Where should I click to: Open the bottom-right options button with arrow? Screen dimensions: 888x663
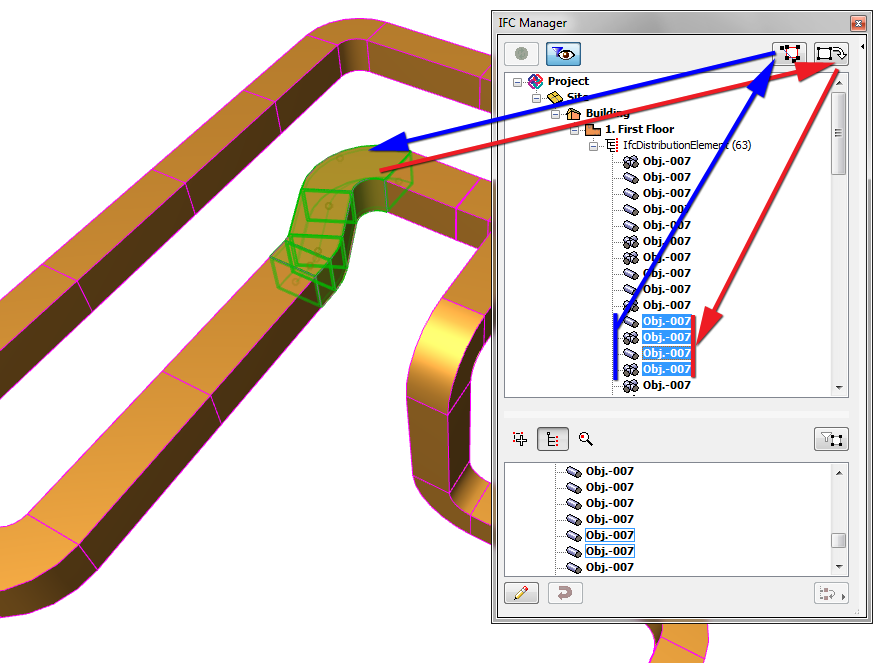[x=831, y=593]
